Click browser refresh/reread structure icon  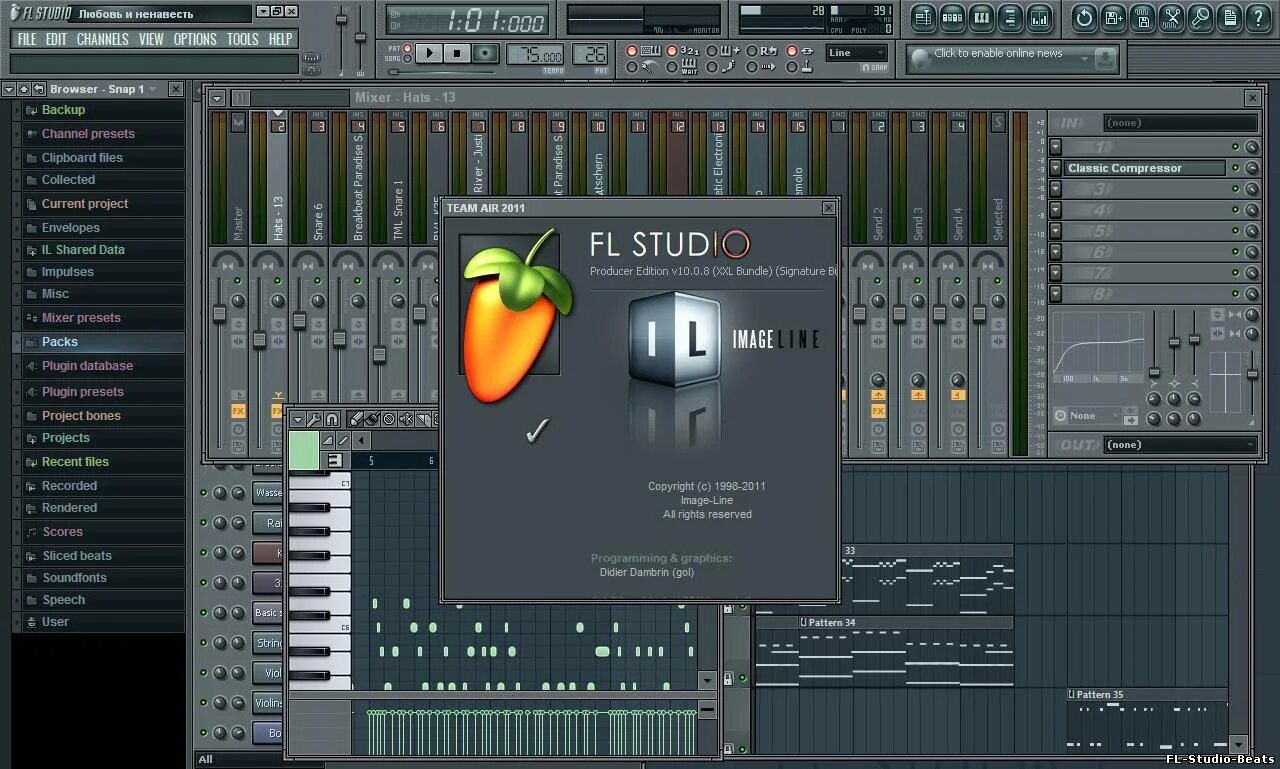click(x=39, y=89)
